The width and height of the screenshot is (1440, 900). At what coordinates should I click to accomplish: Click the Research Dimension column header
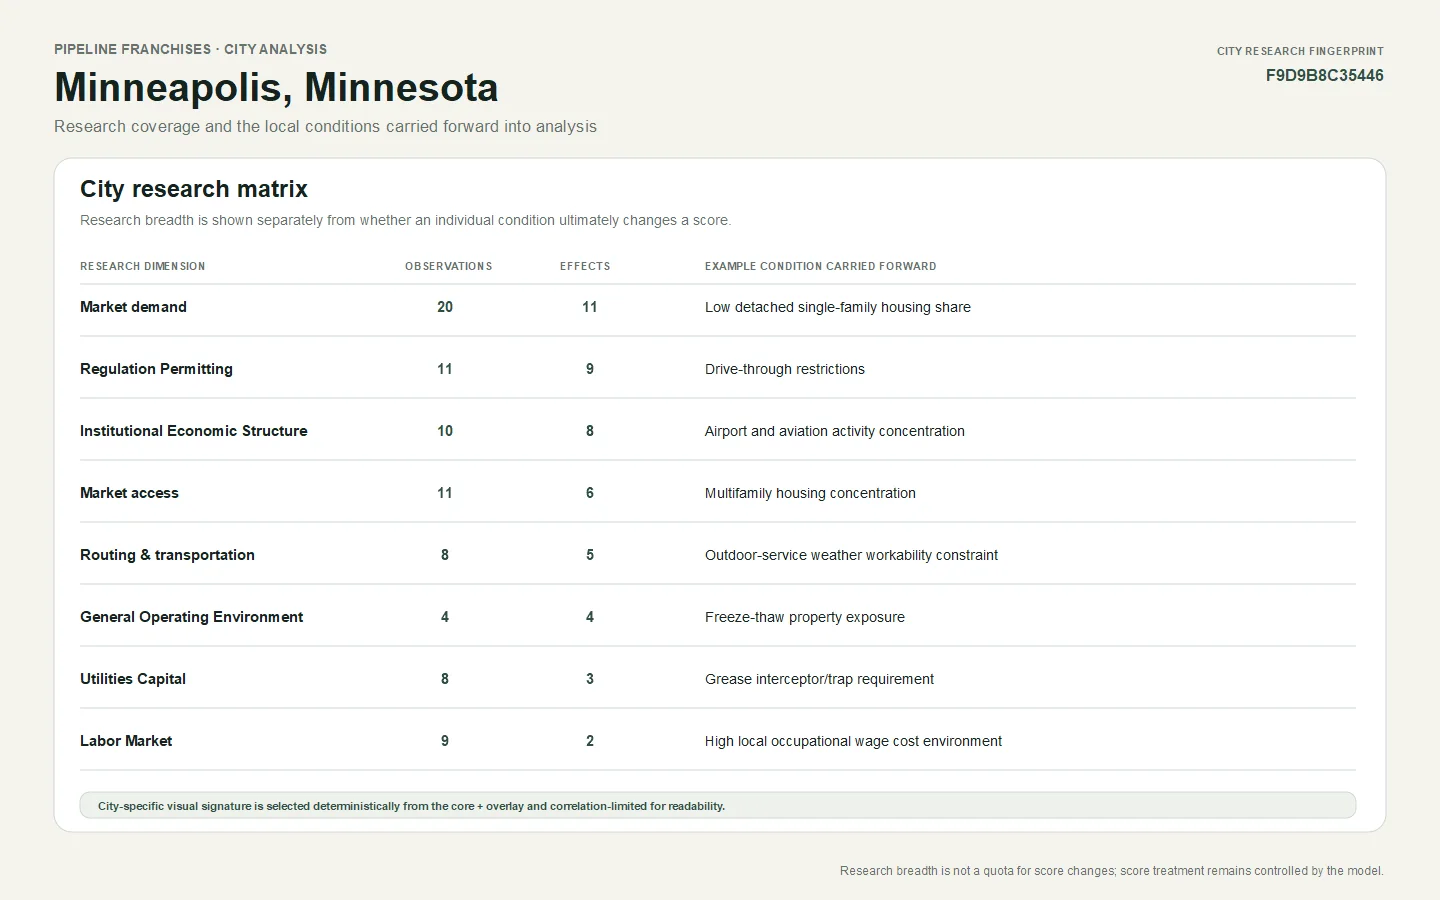pyautogui.click(x=142, y=267)
